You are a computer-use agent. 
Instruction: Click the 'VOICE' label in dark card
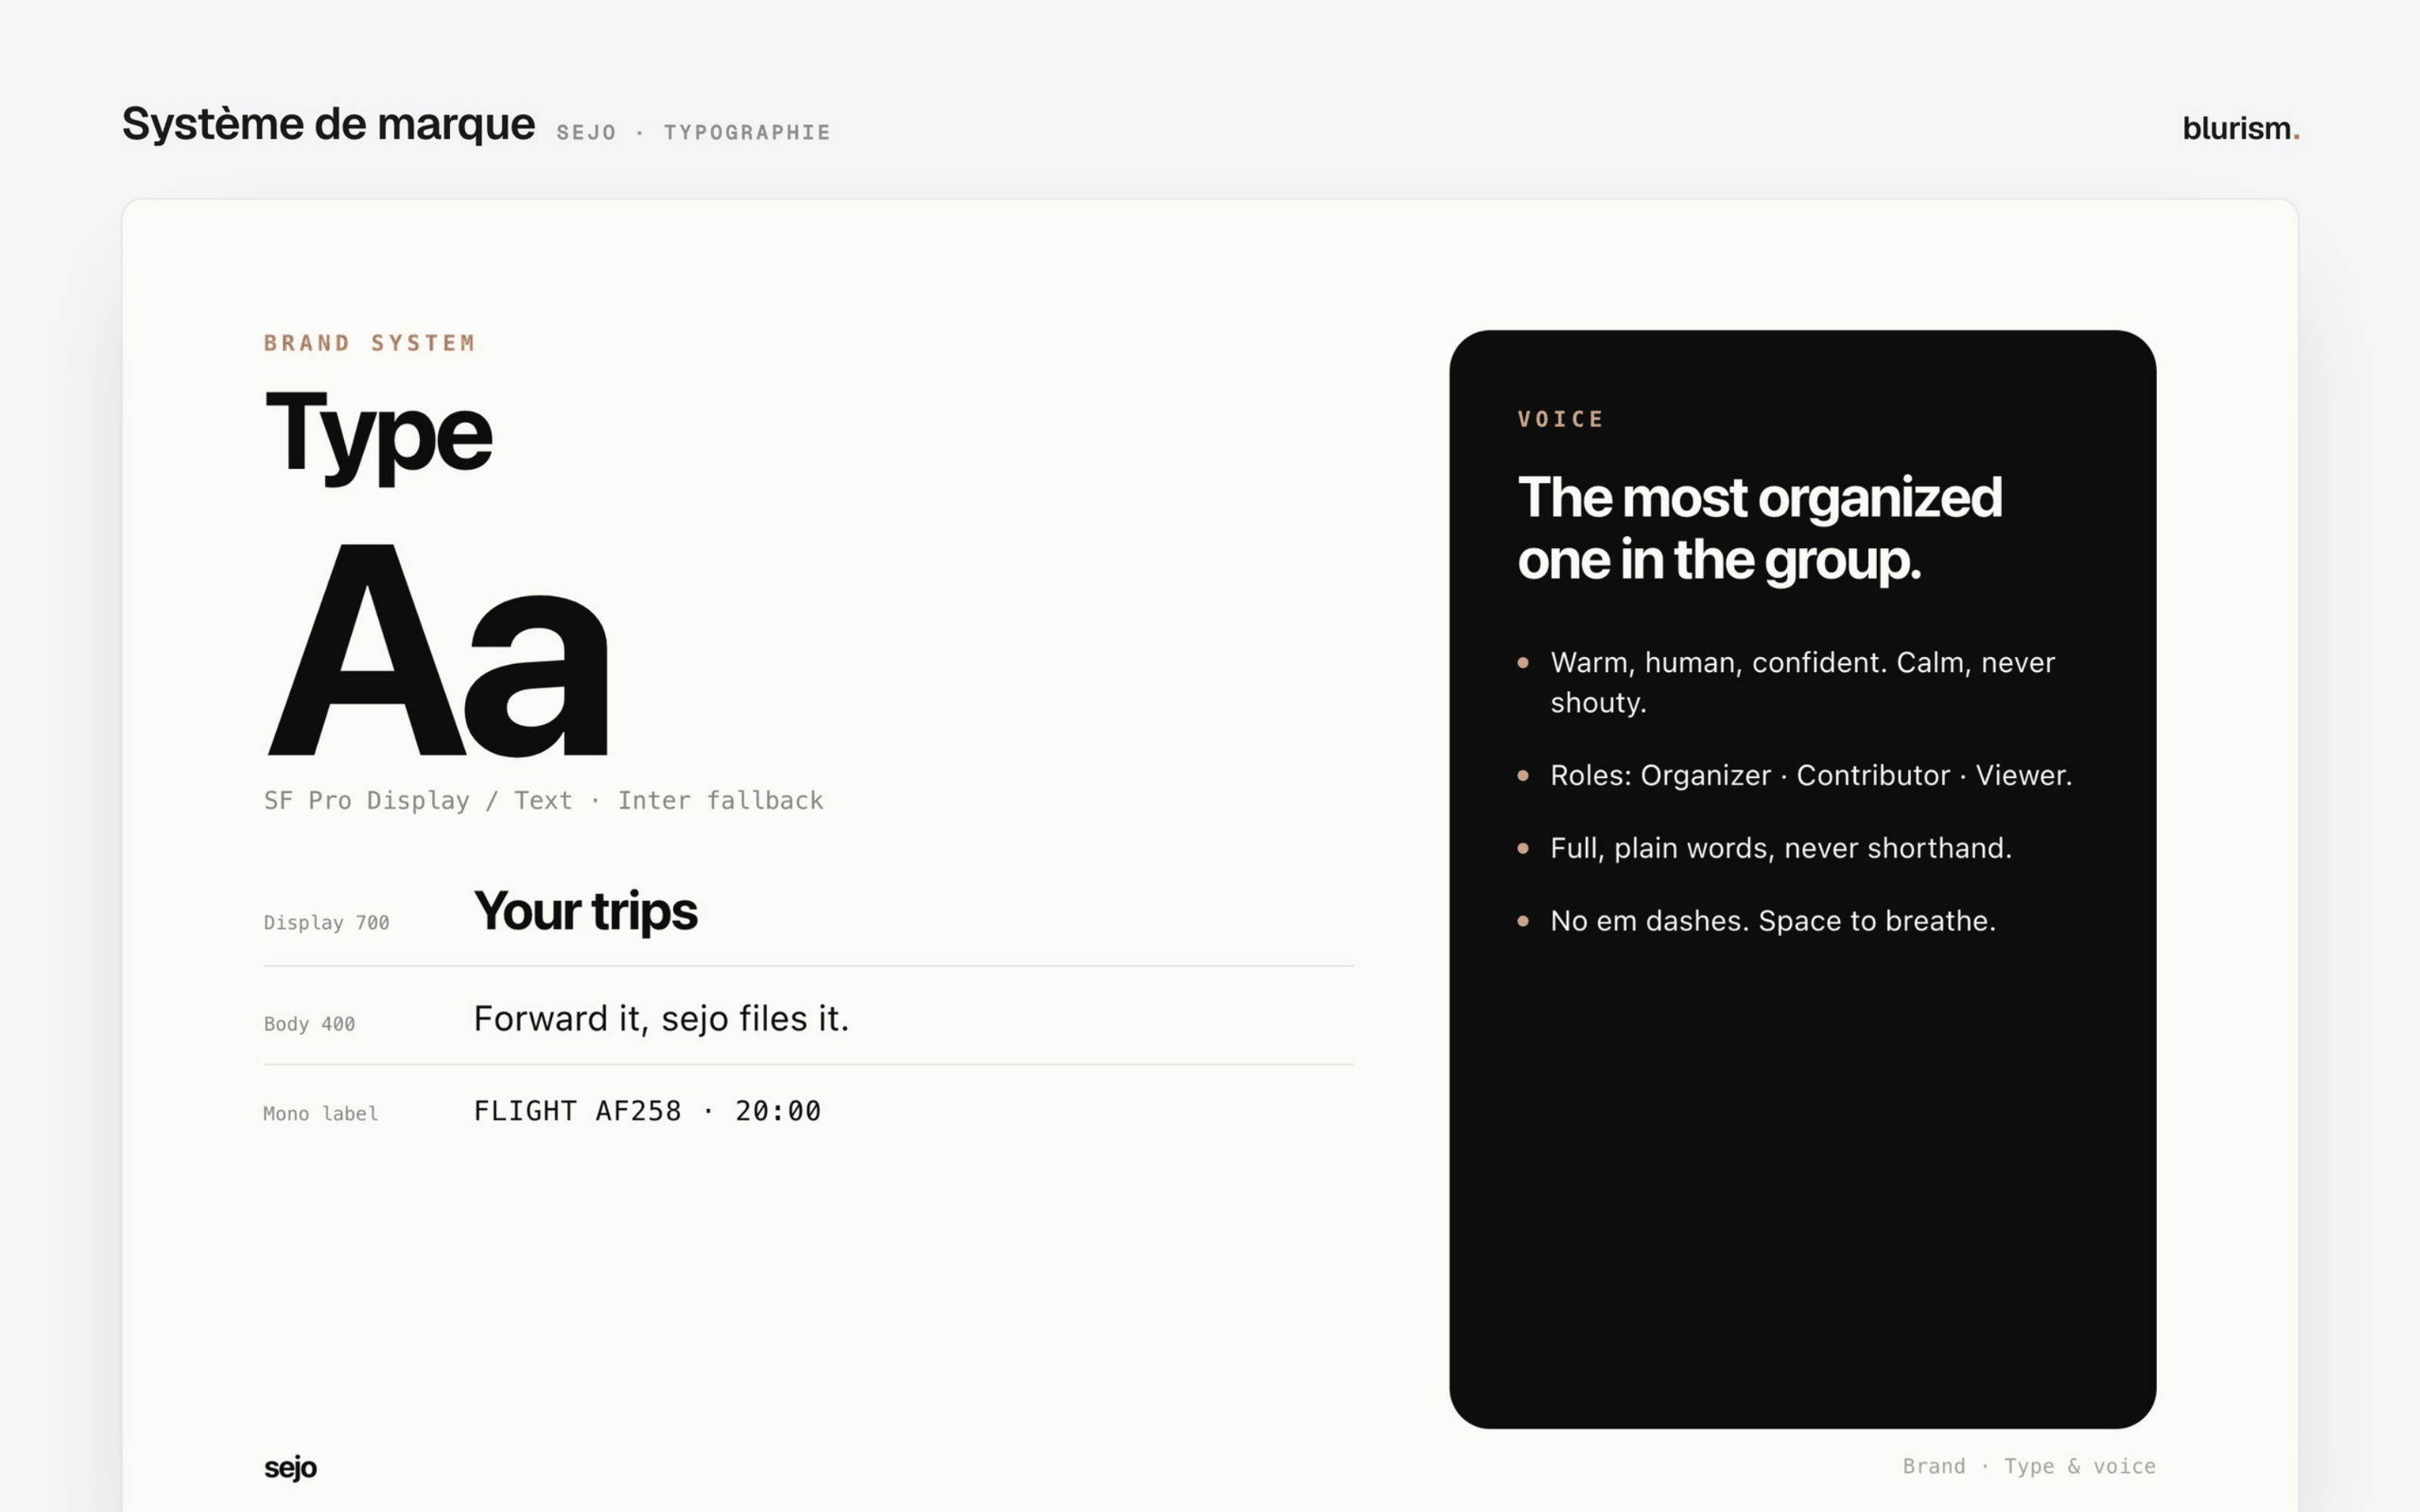point(1560,419)
